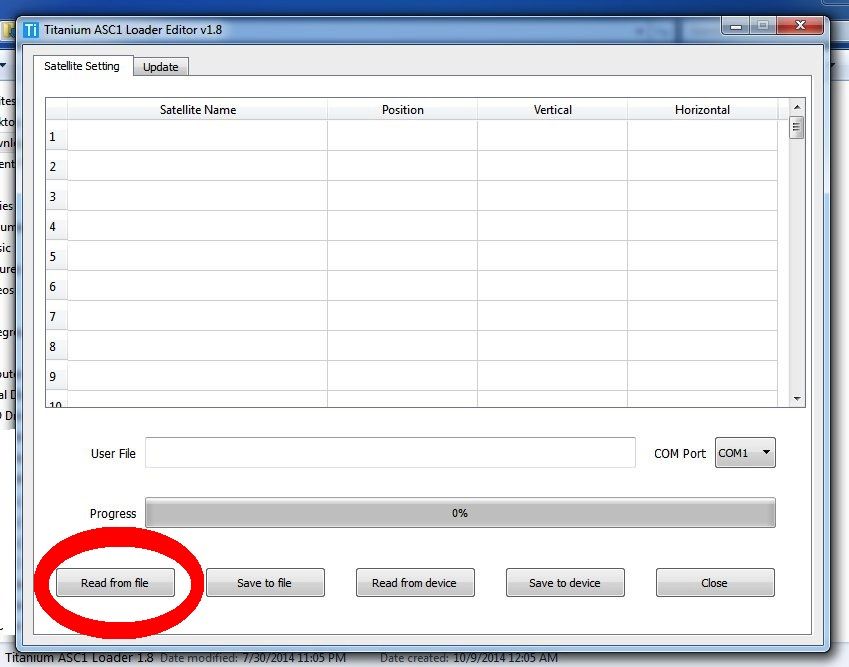The image size is (849, 667).
Task: Click the Position column header
Action: (x=402, y=109)
